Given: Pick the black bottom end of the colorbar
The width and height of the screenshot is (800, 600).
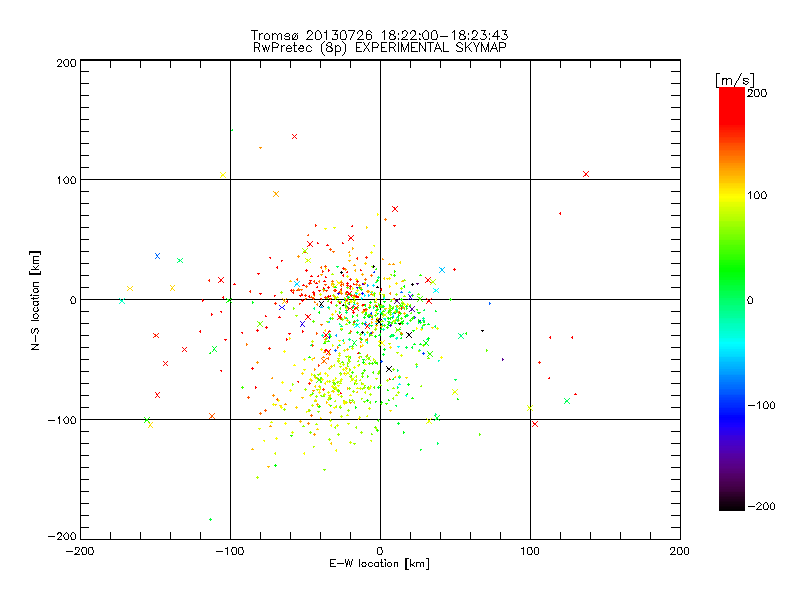Looking at the screenshot, I should coord(732,505).
